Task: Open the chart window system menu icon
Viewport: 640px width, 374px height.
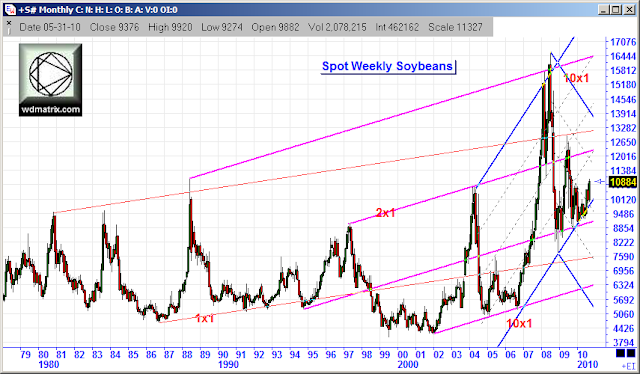Action: (10, 9)
